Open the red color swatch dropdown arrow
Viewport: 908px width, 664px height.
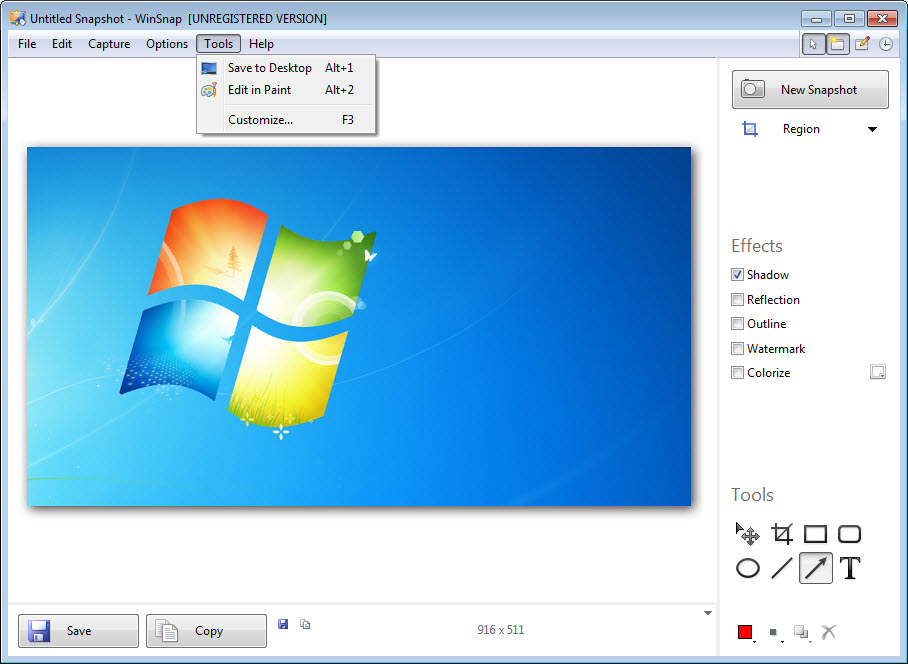pos(754,641)
